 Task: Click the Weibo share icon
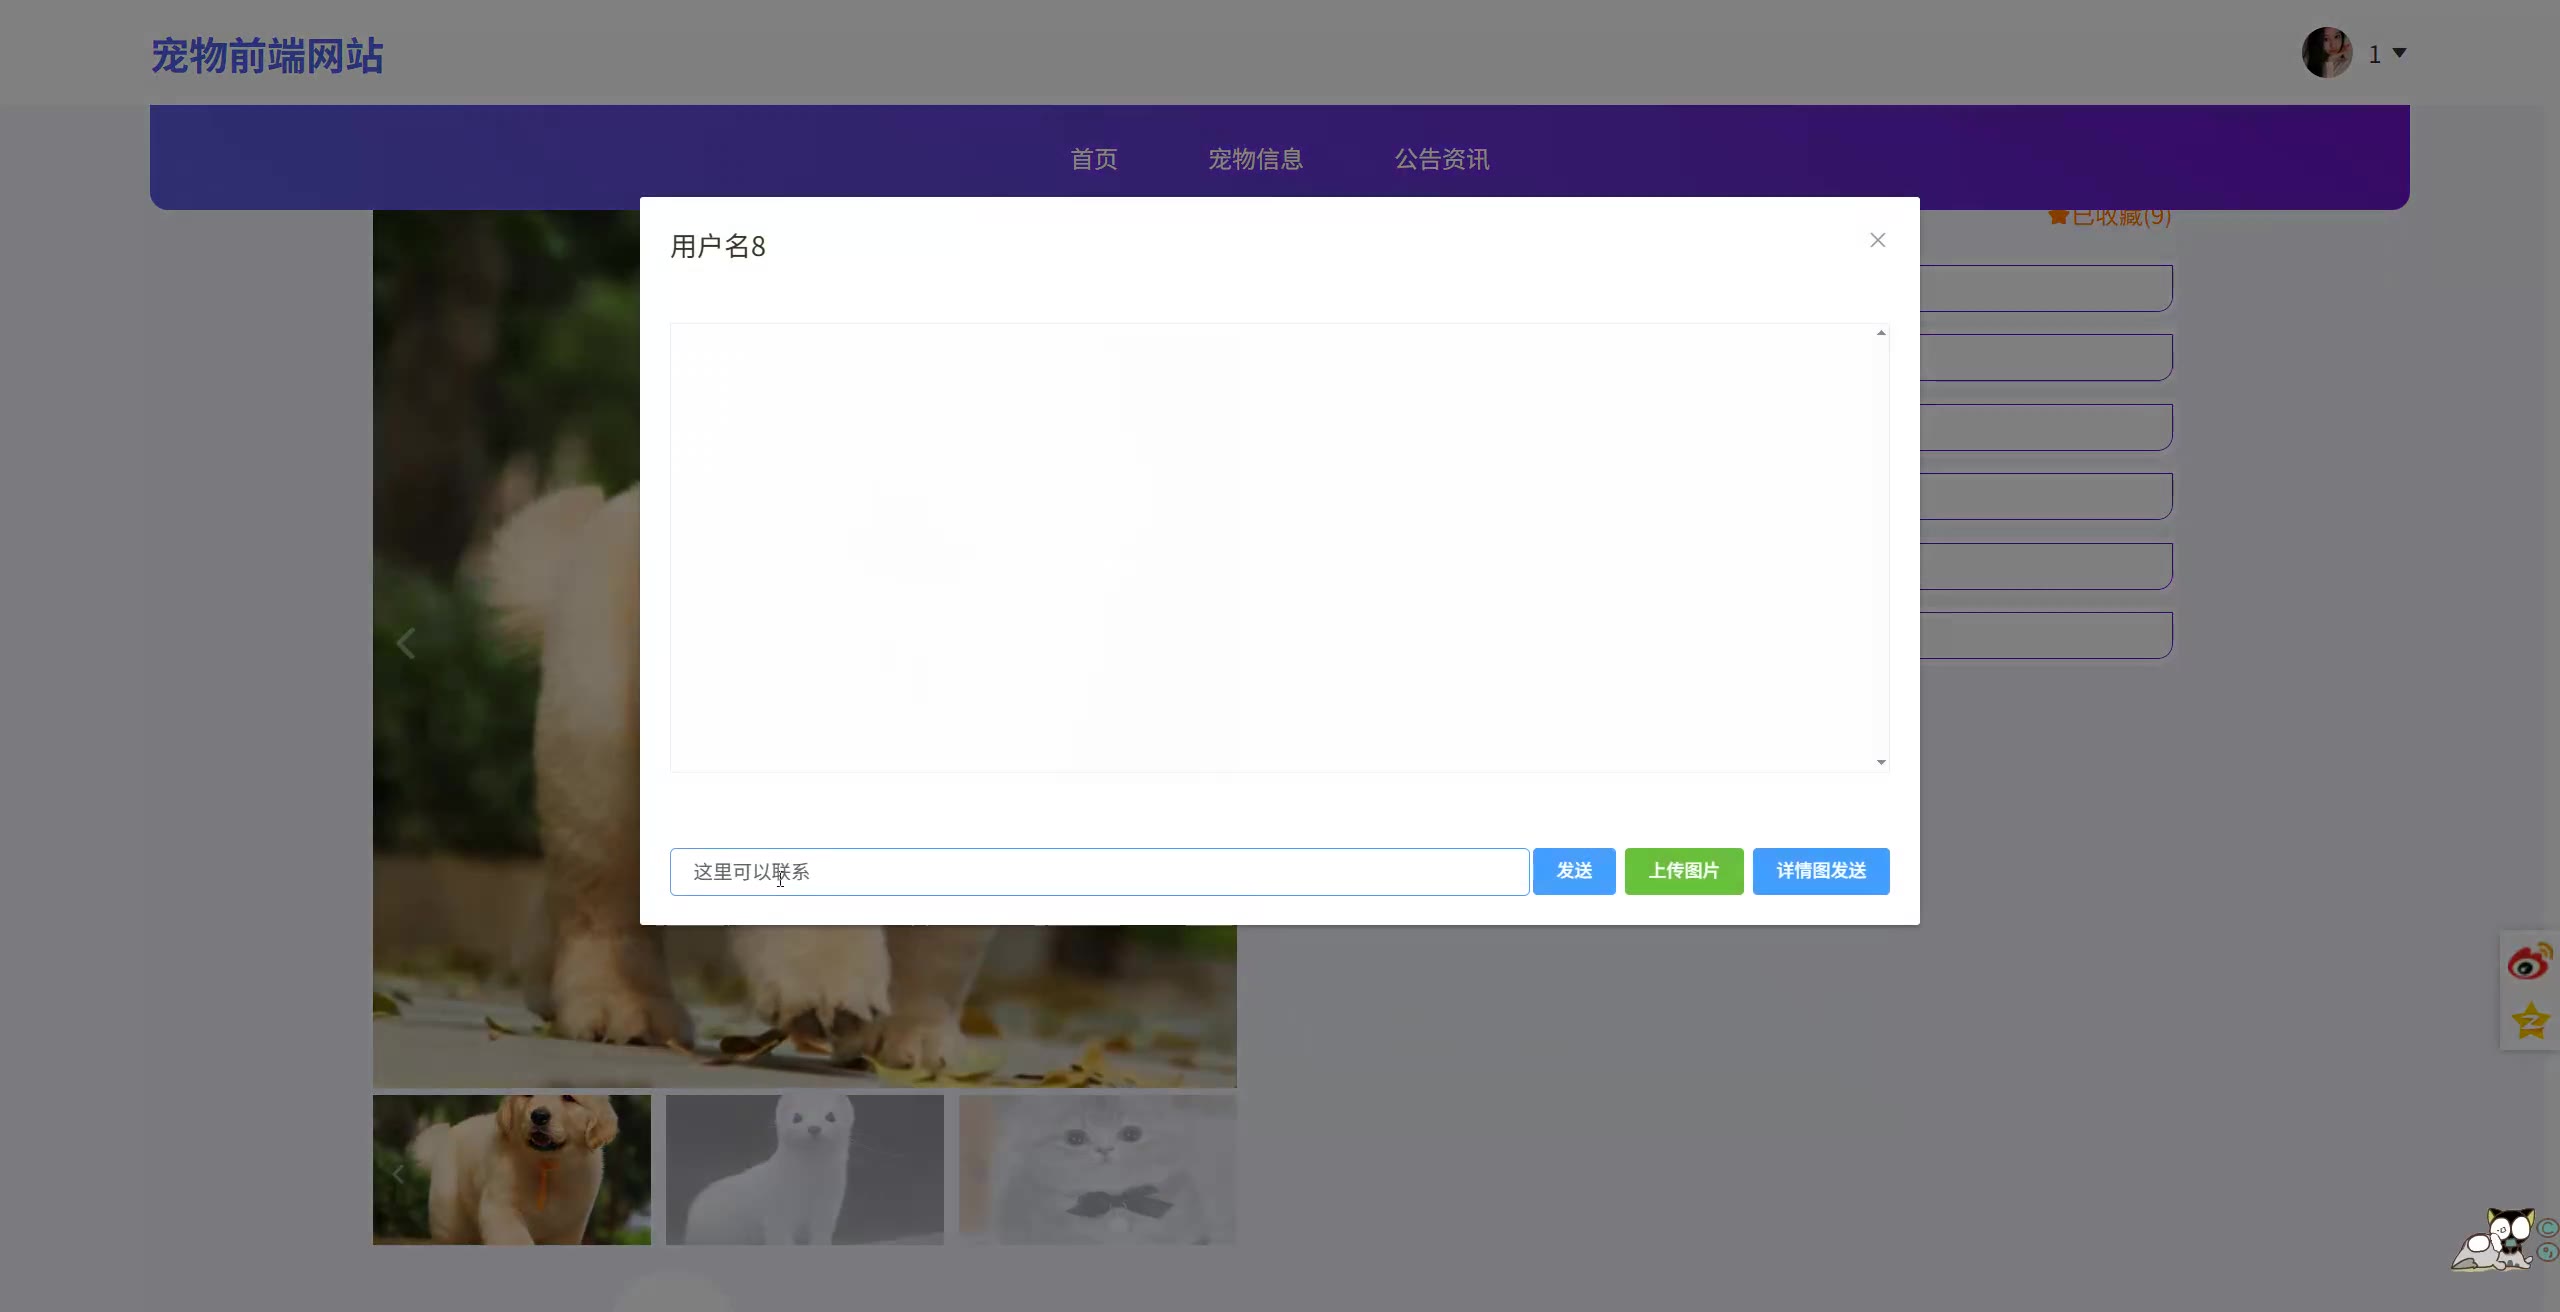tap(2528, 962)
